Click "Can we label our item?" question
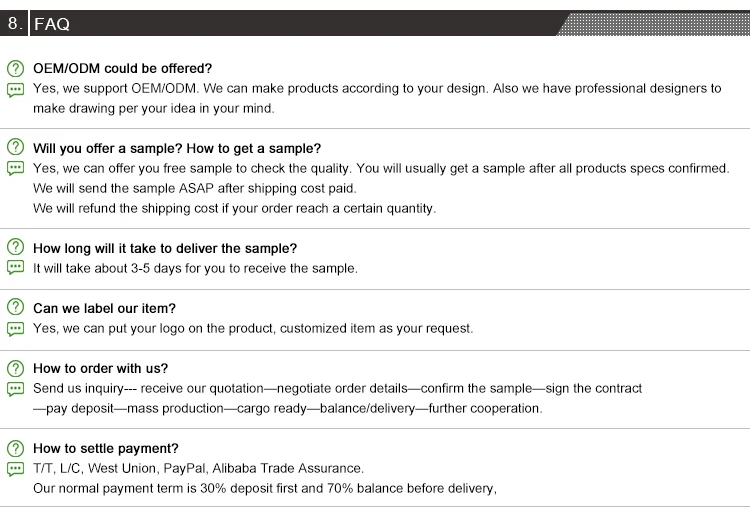 tap(105, 308)
